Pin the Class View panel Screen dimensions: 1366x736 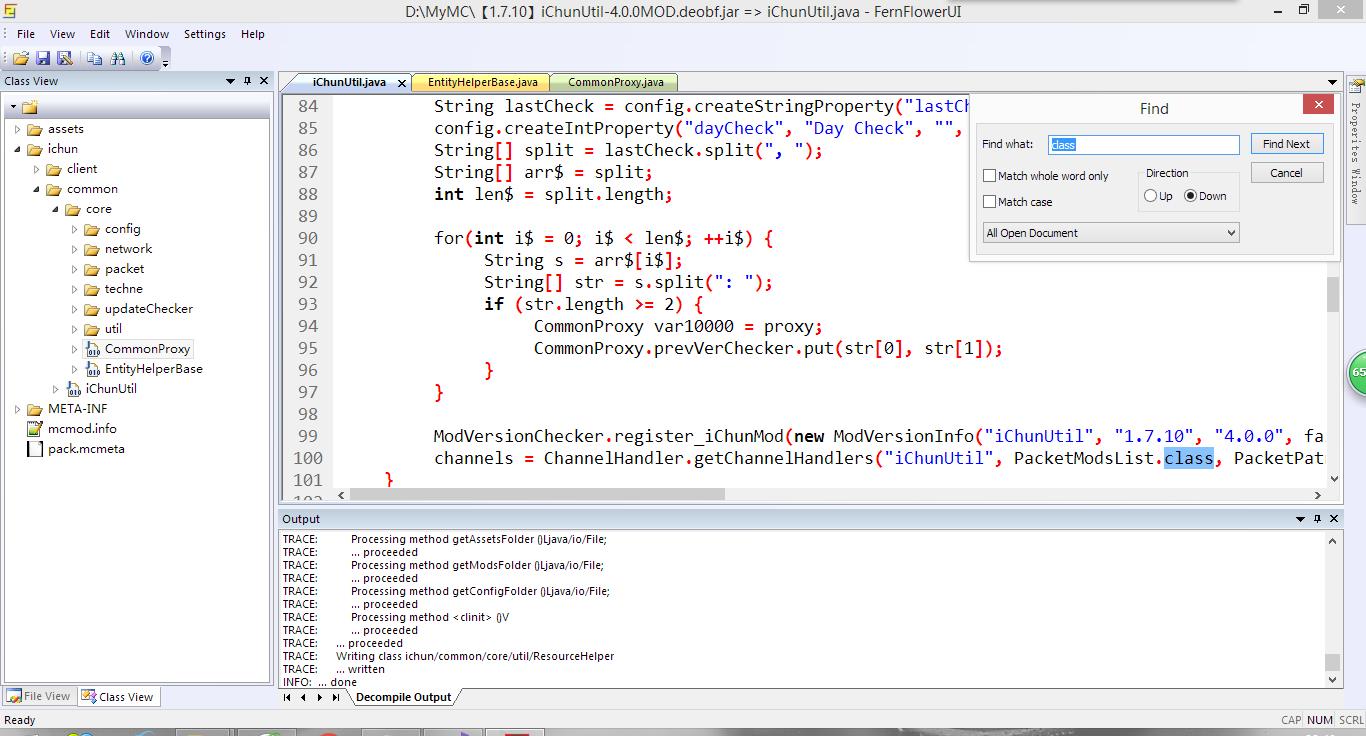247,81
